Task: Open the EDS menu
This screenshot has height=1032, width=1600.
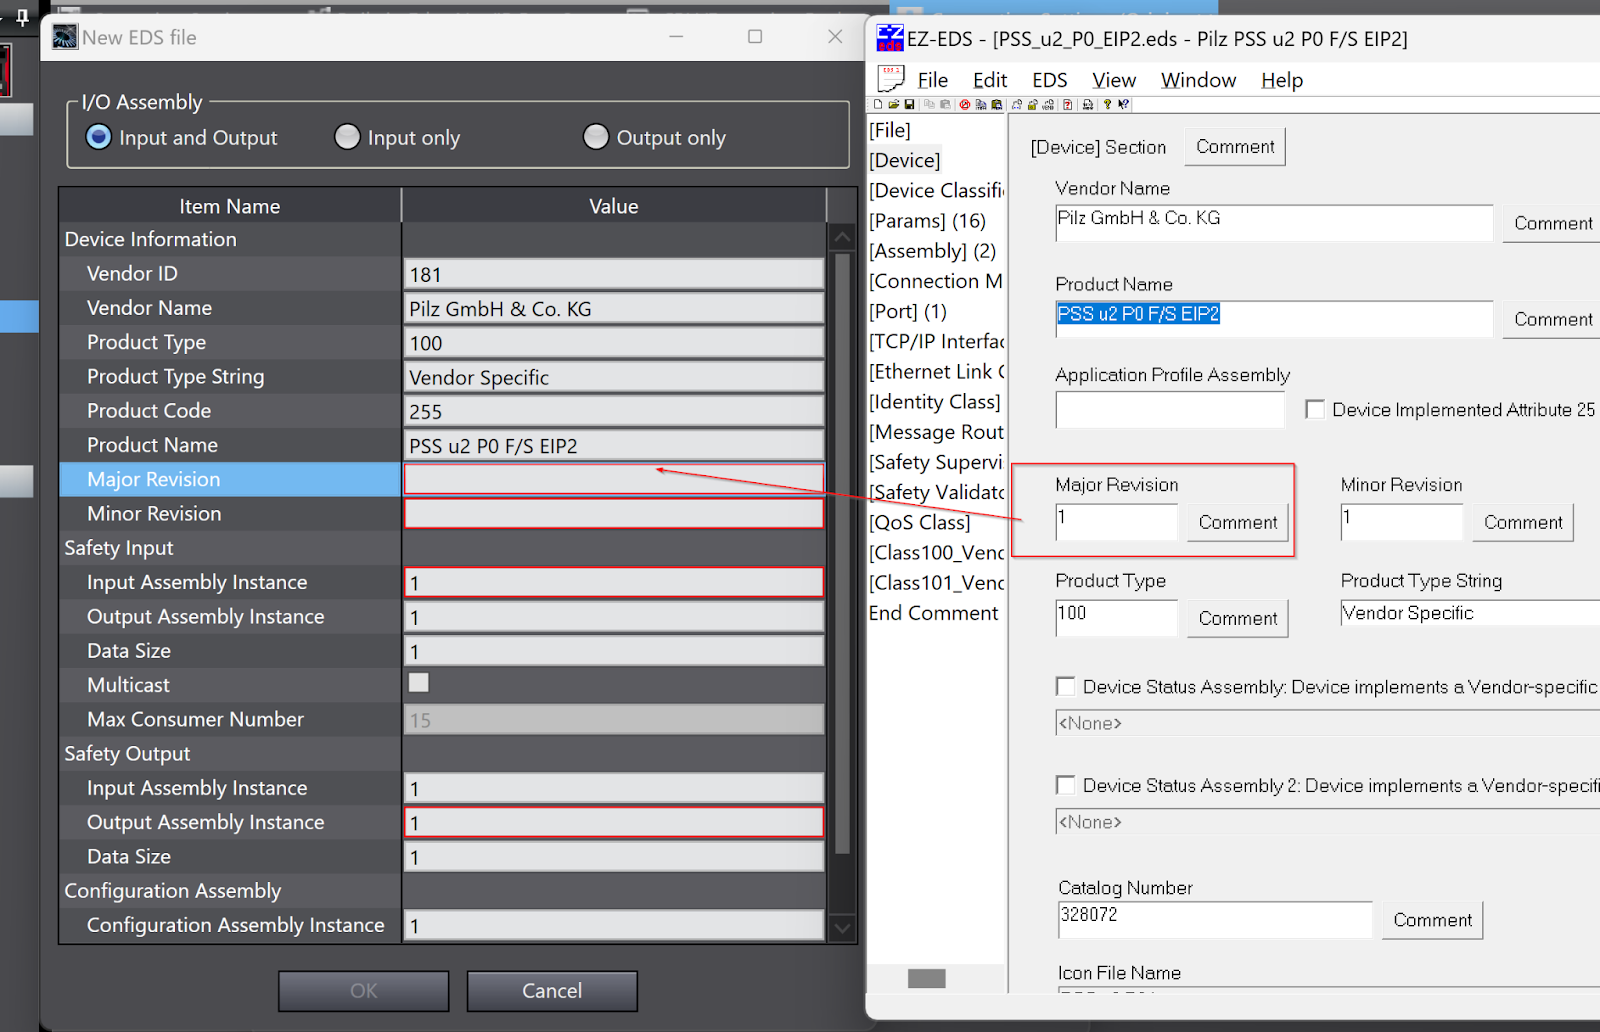Action: pos(1050,80)
